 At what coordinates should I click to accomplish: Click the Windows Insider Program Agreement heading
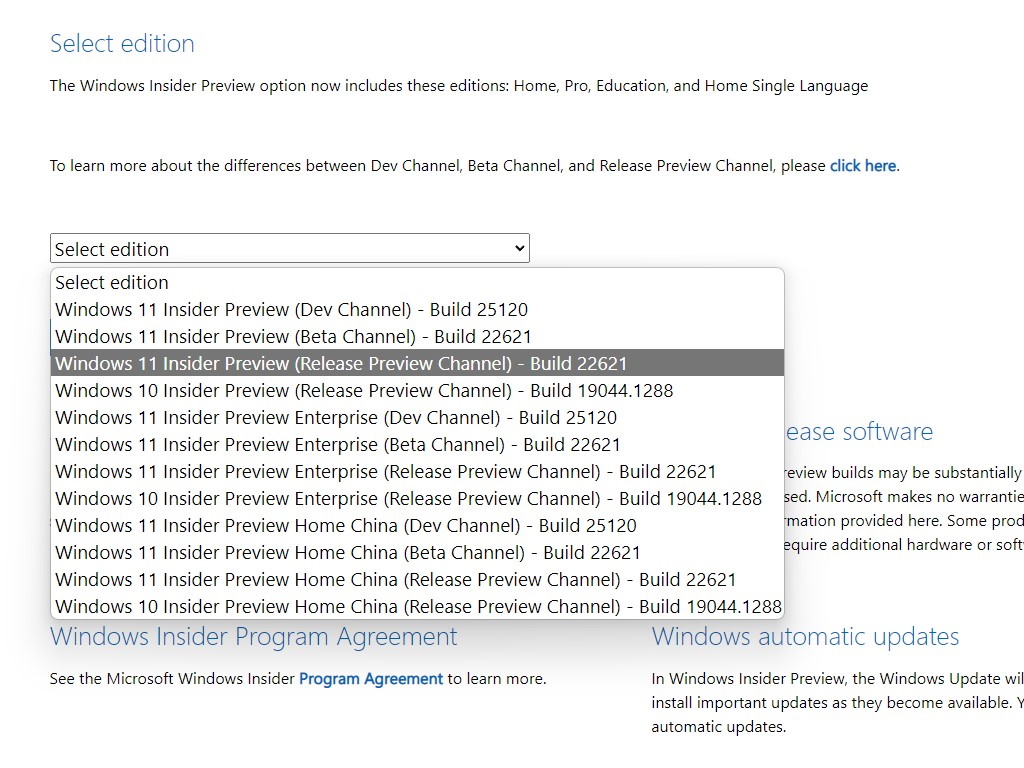pyautogui.click(x=253, y=636)
